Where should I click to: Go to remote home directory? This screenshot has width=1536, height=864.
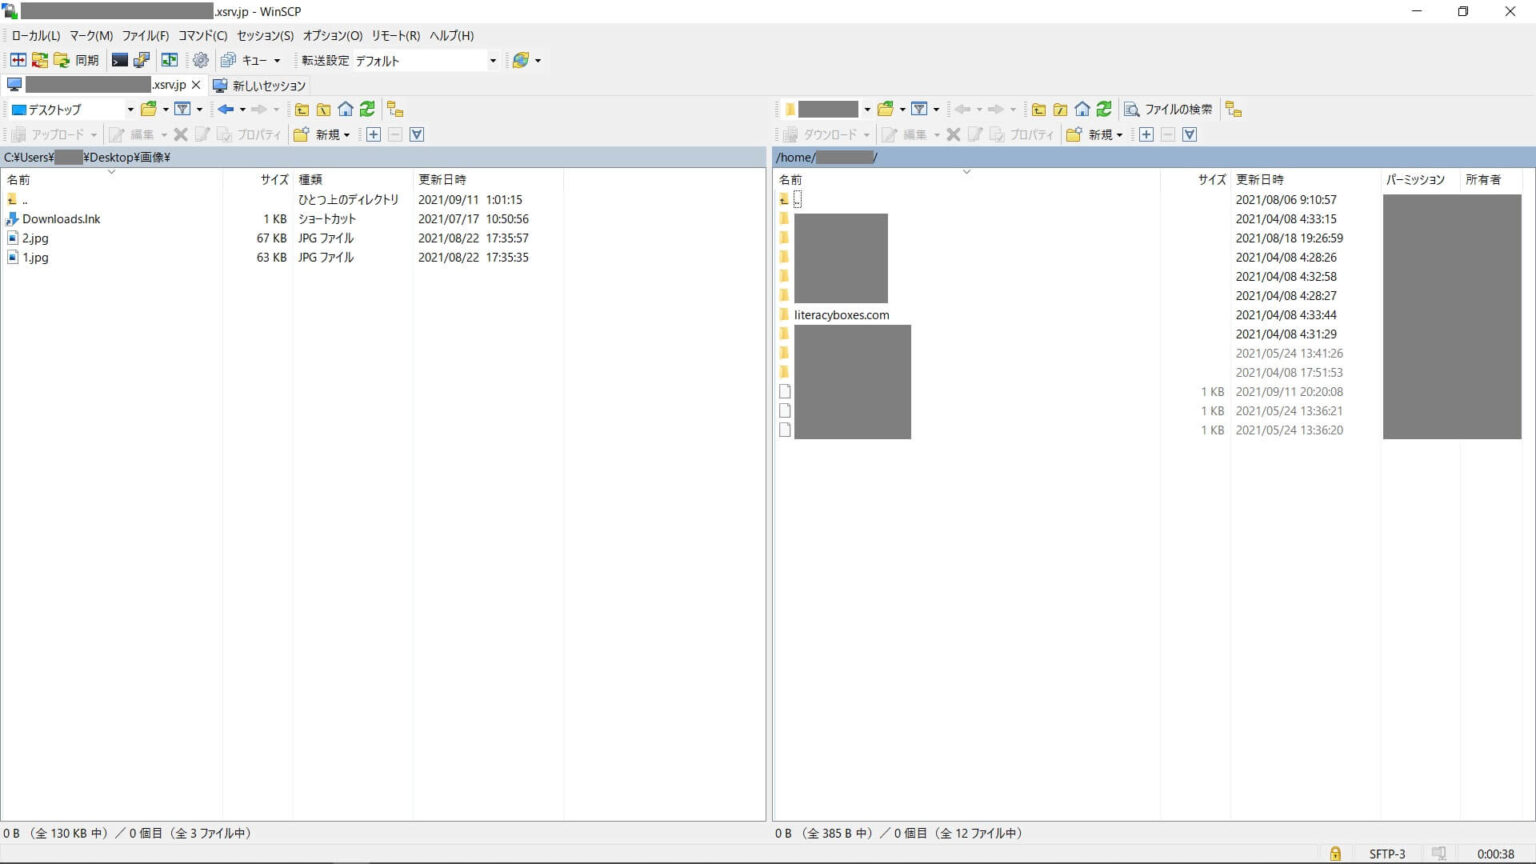pyautogui.click(x=1082, y=109)
